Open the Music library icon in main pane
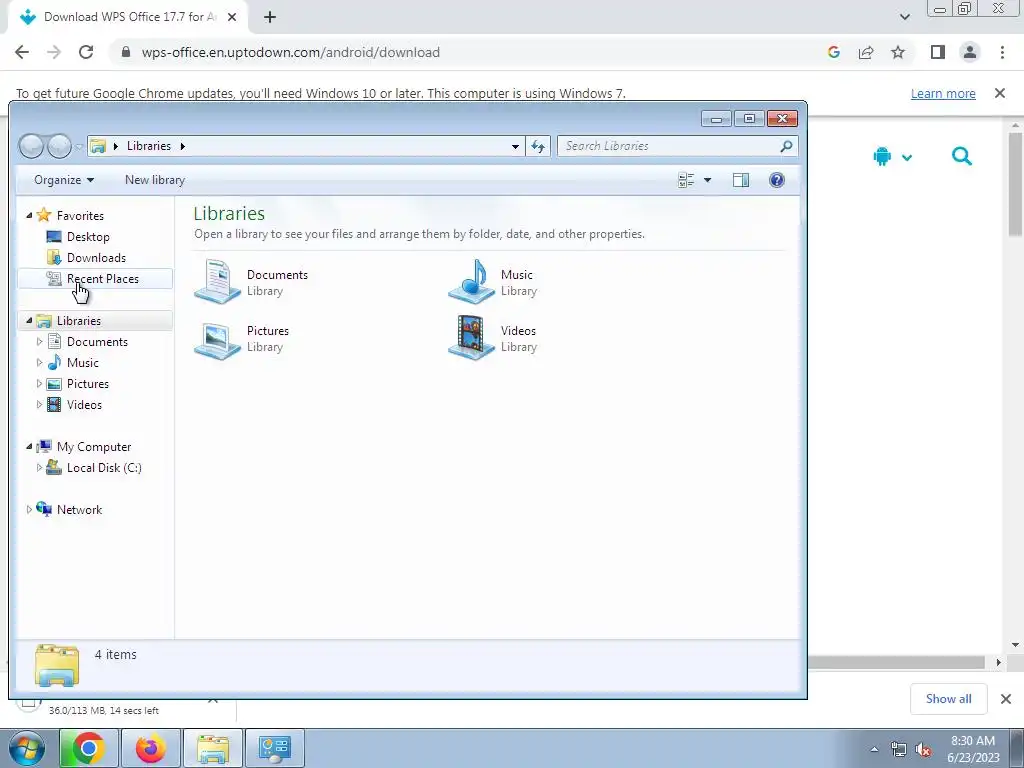This screenshot has height=768, width=1024. [x=472, y=281]
